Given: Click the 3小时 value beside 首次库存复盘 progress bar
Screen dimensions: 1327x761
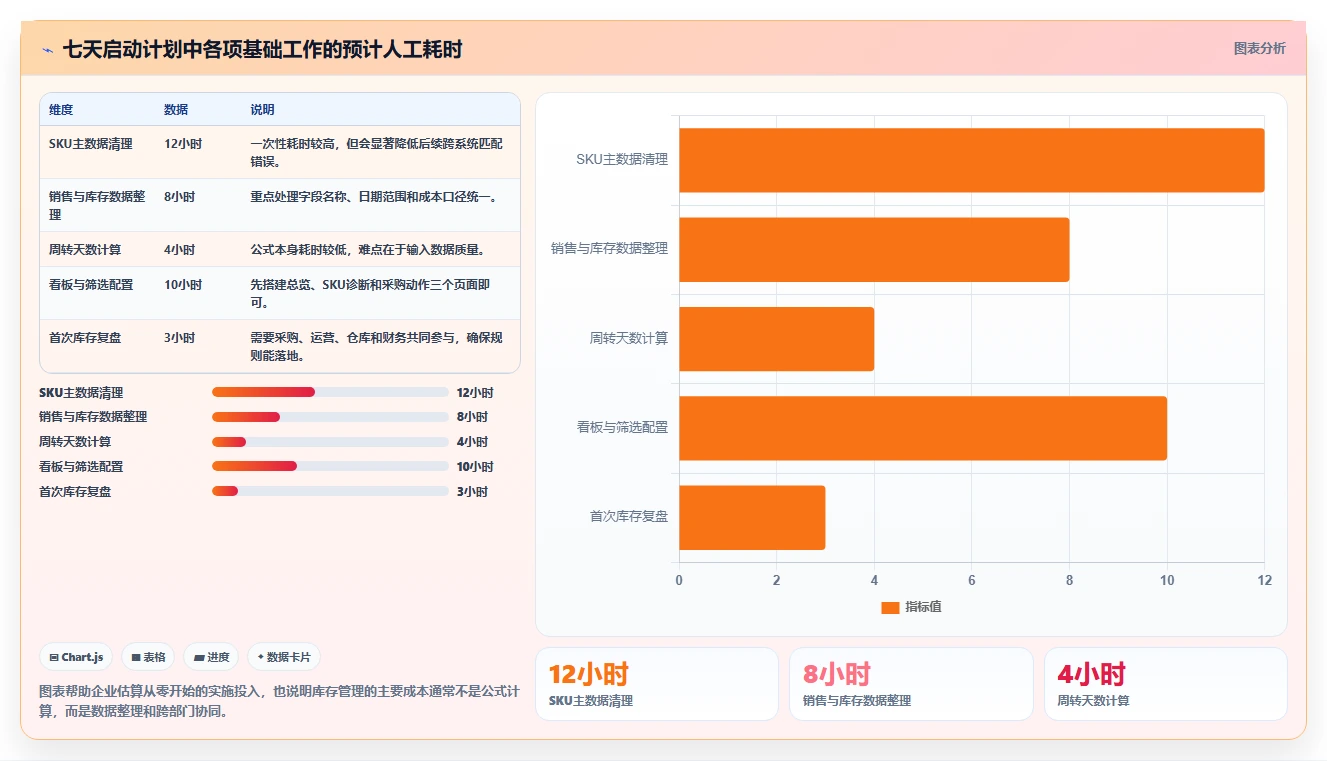Looking at the screenshot, I should tap(472, 491).
